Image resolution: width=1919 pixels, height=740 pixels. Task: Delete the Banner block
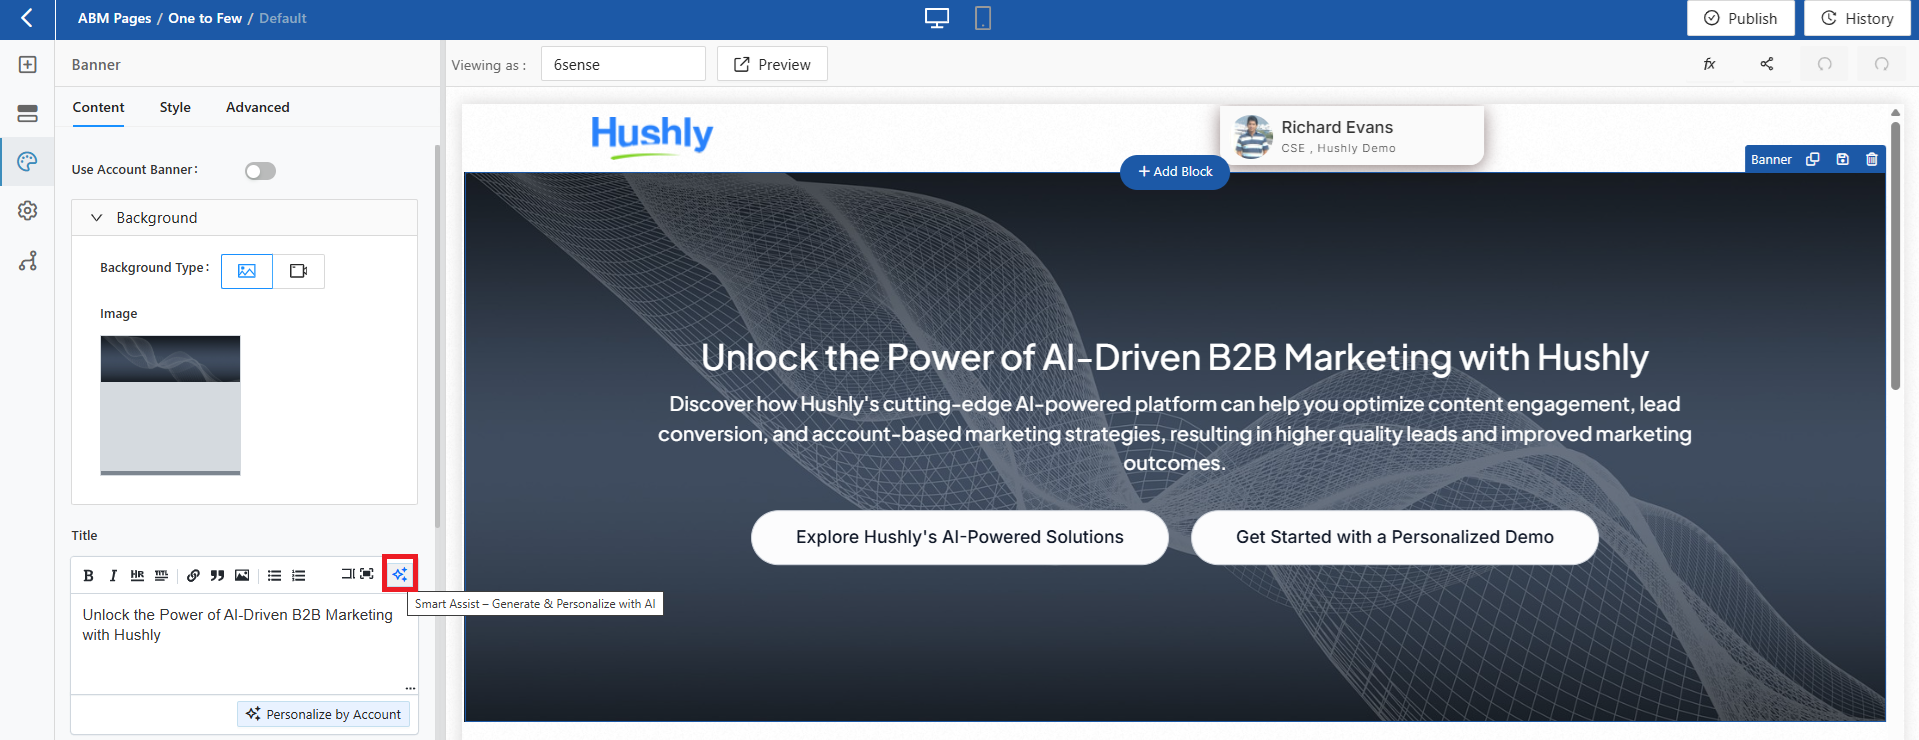point(1872,159)
